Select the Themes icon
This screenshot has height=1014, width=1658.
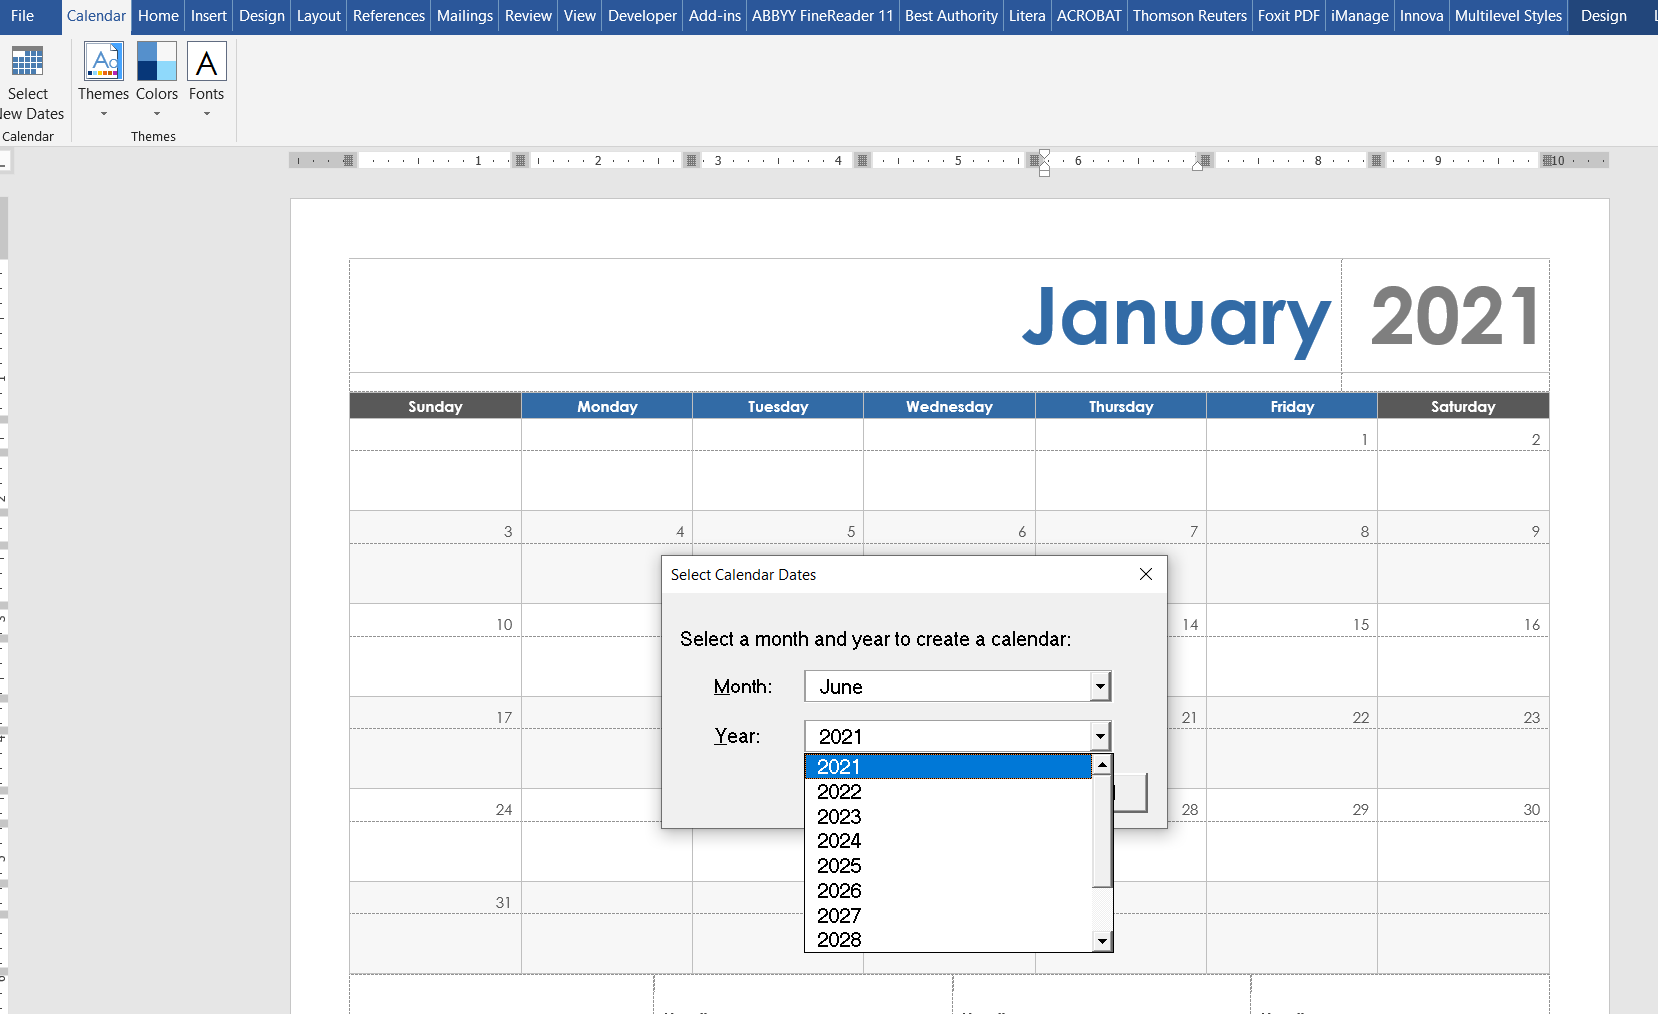(103, 62)
